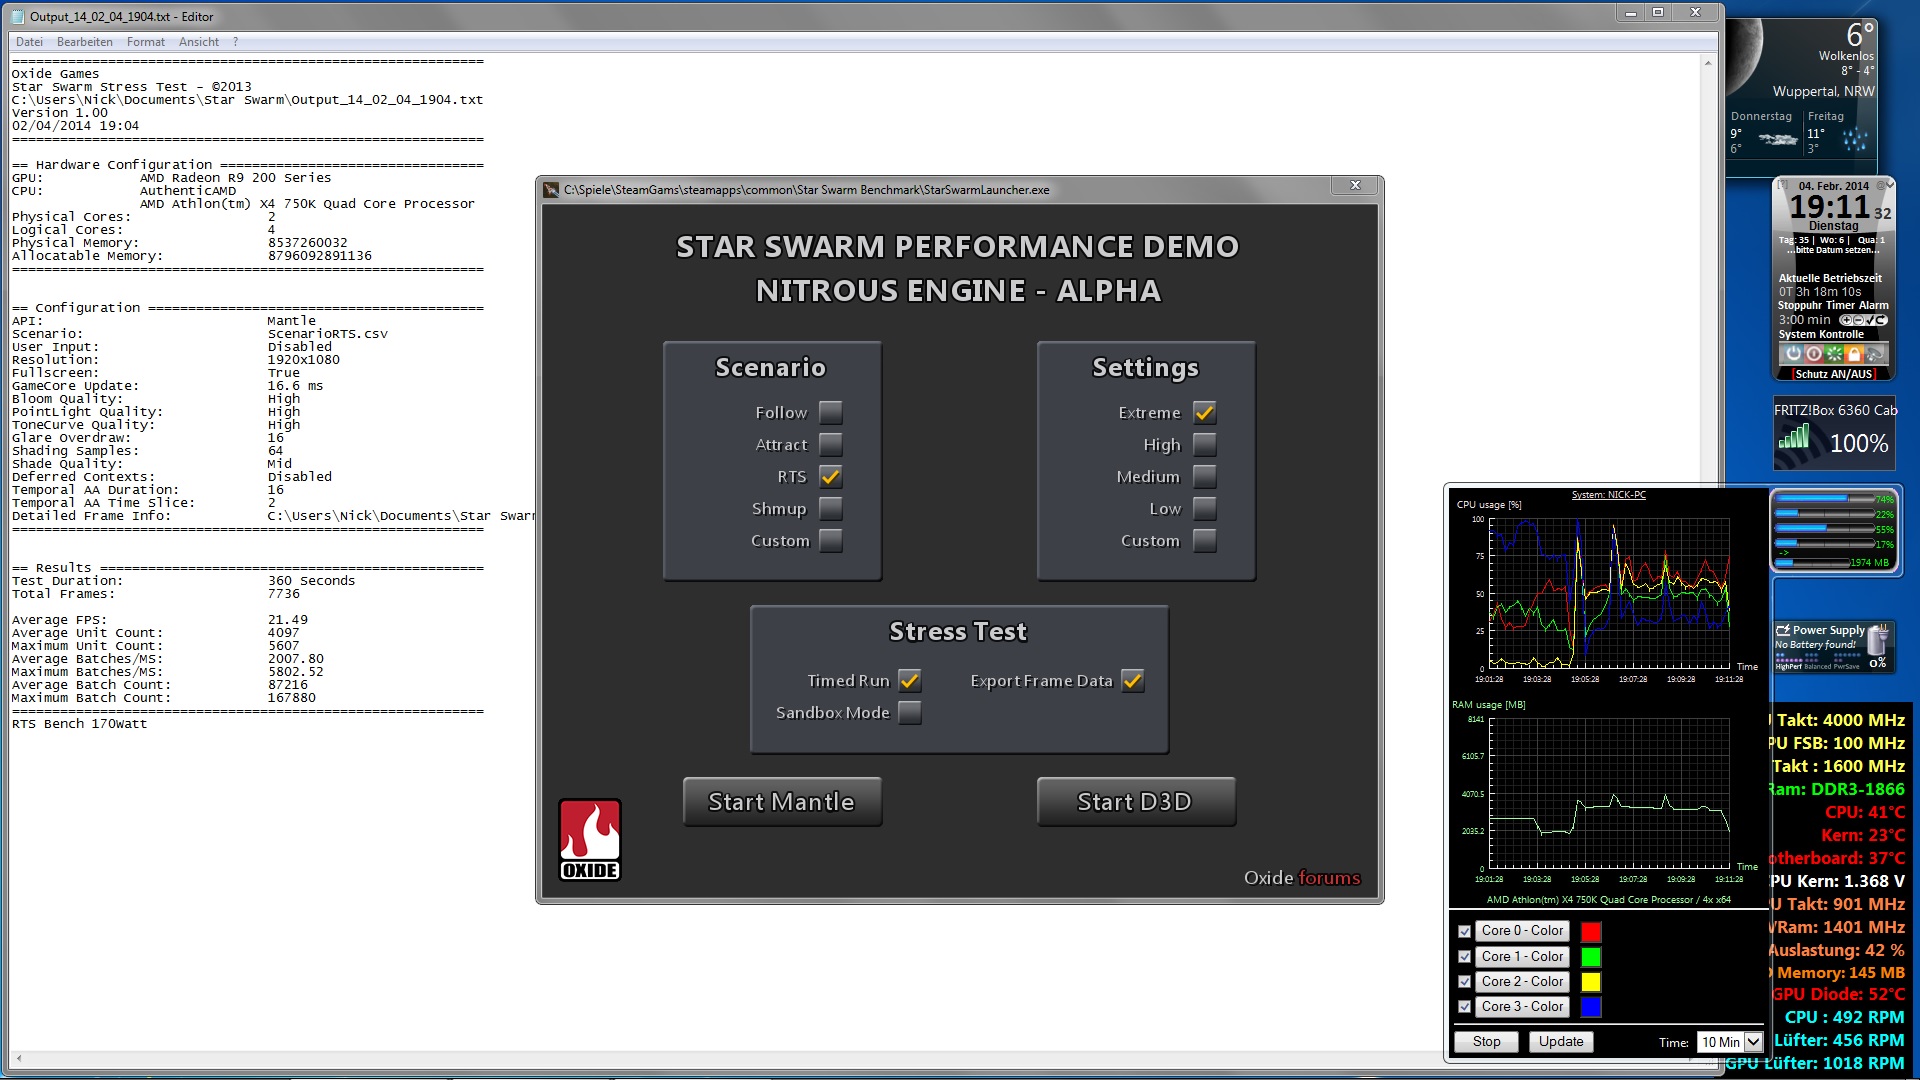Click the Oxide flame logo
The width and height of the screenshot is (1920, 1080).
coord(590,838)
